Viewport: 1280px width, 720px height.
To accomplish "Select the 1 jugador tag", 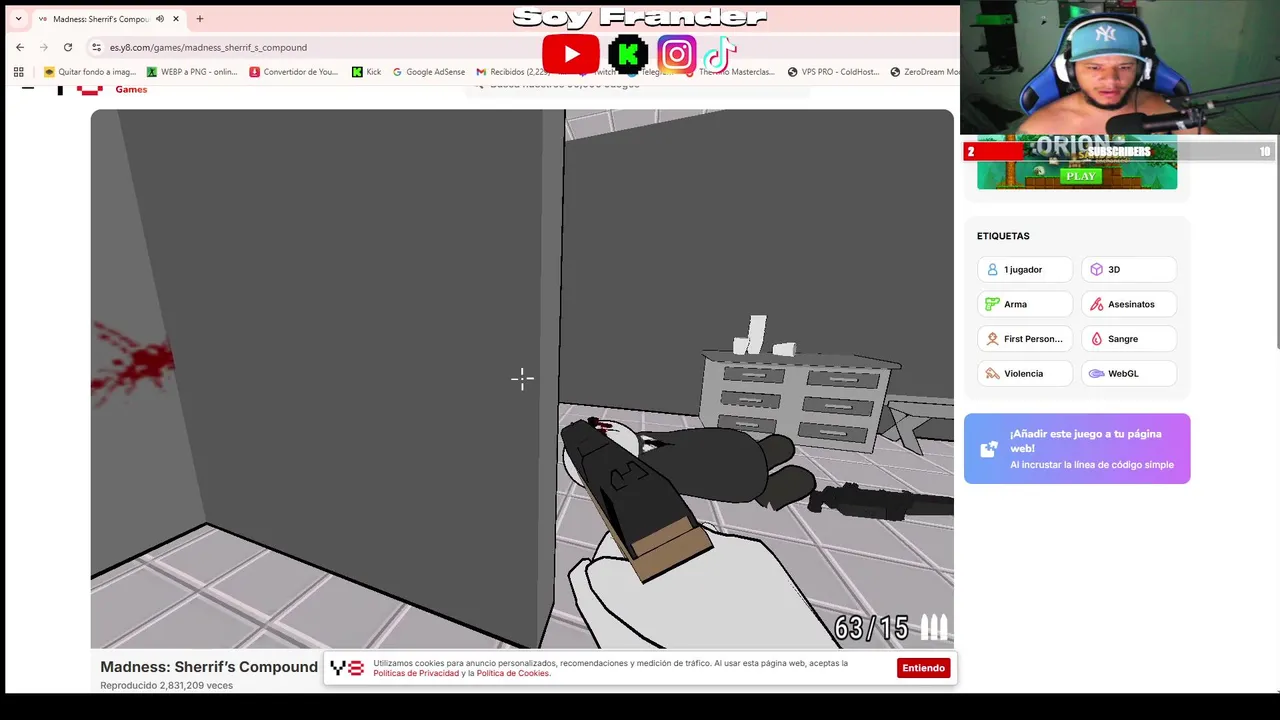I will pyautogui.click(x=1025, y=270).
